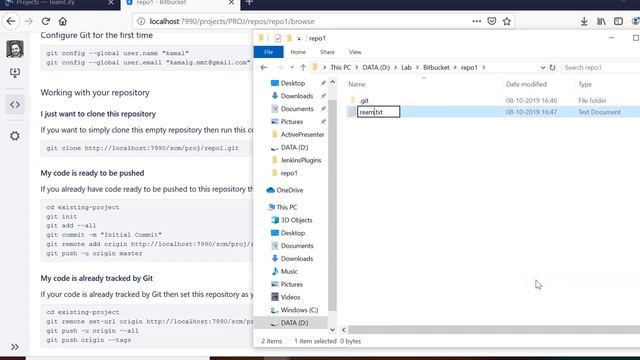Select the .git folder
This screenshot has height=360, width=640.
point(364,100)
